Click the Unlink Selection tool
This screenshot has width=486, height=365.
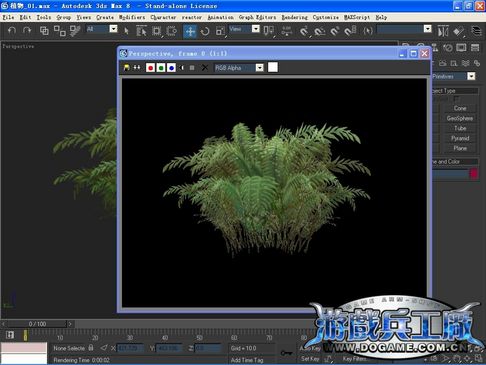(x=60, y=31)
